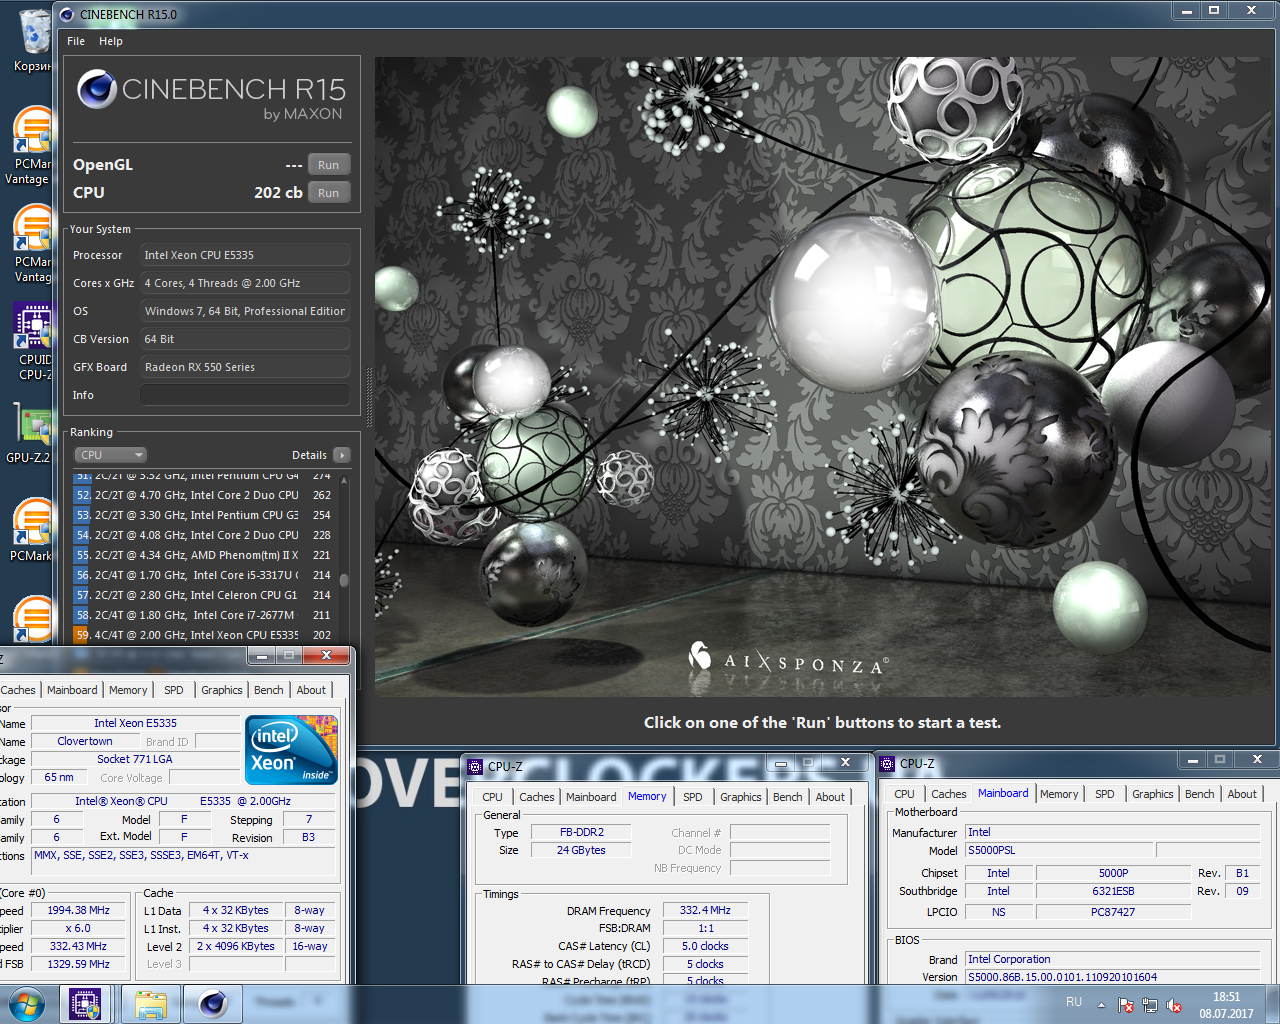Click the RU language indicator
The height and width of the screenshot is (1024, 1280).
pos(1074,1002)
